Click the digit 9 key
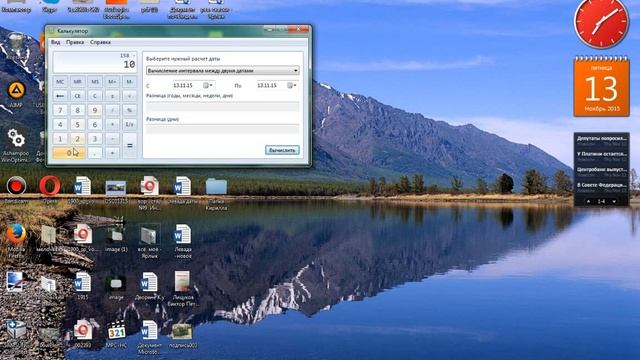 (95, 110)
